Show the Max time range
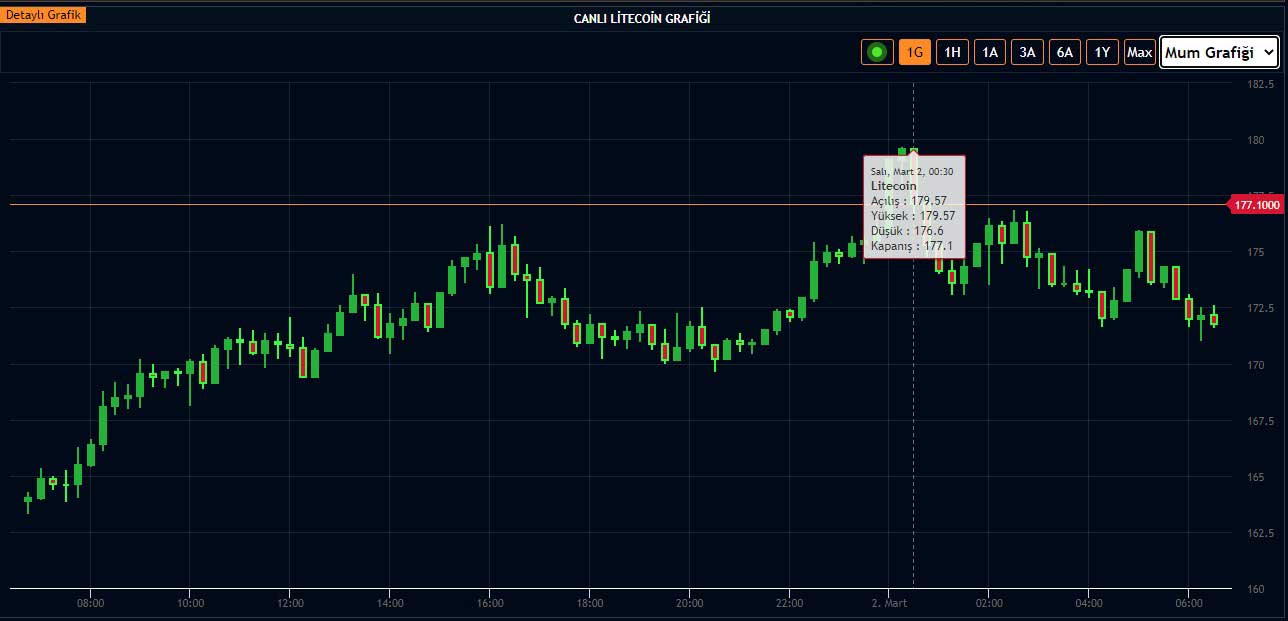 tap(1139, 52)
